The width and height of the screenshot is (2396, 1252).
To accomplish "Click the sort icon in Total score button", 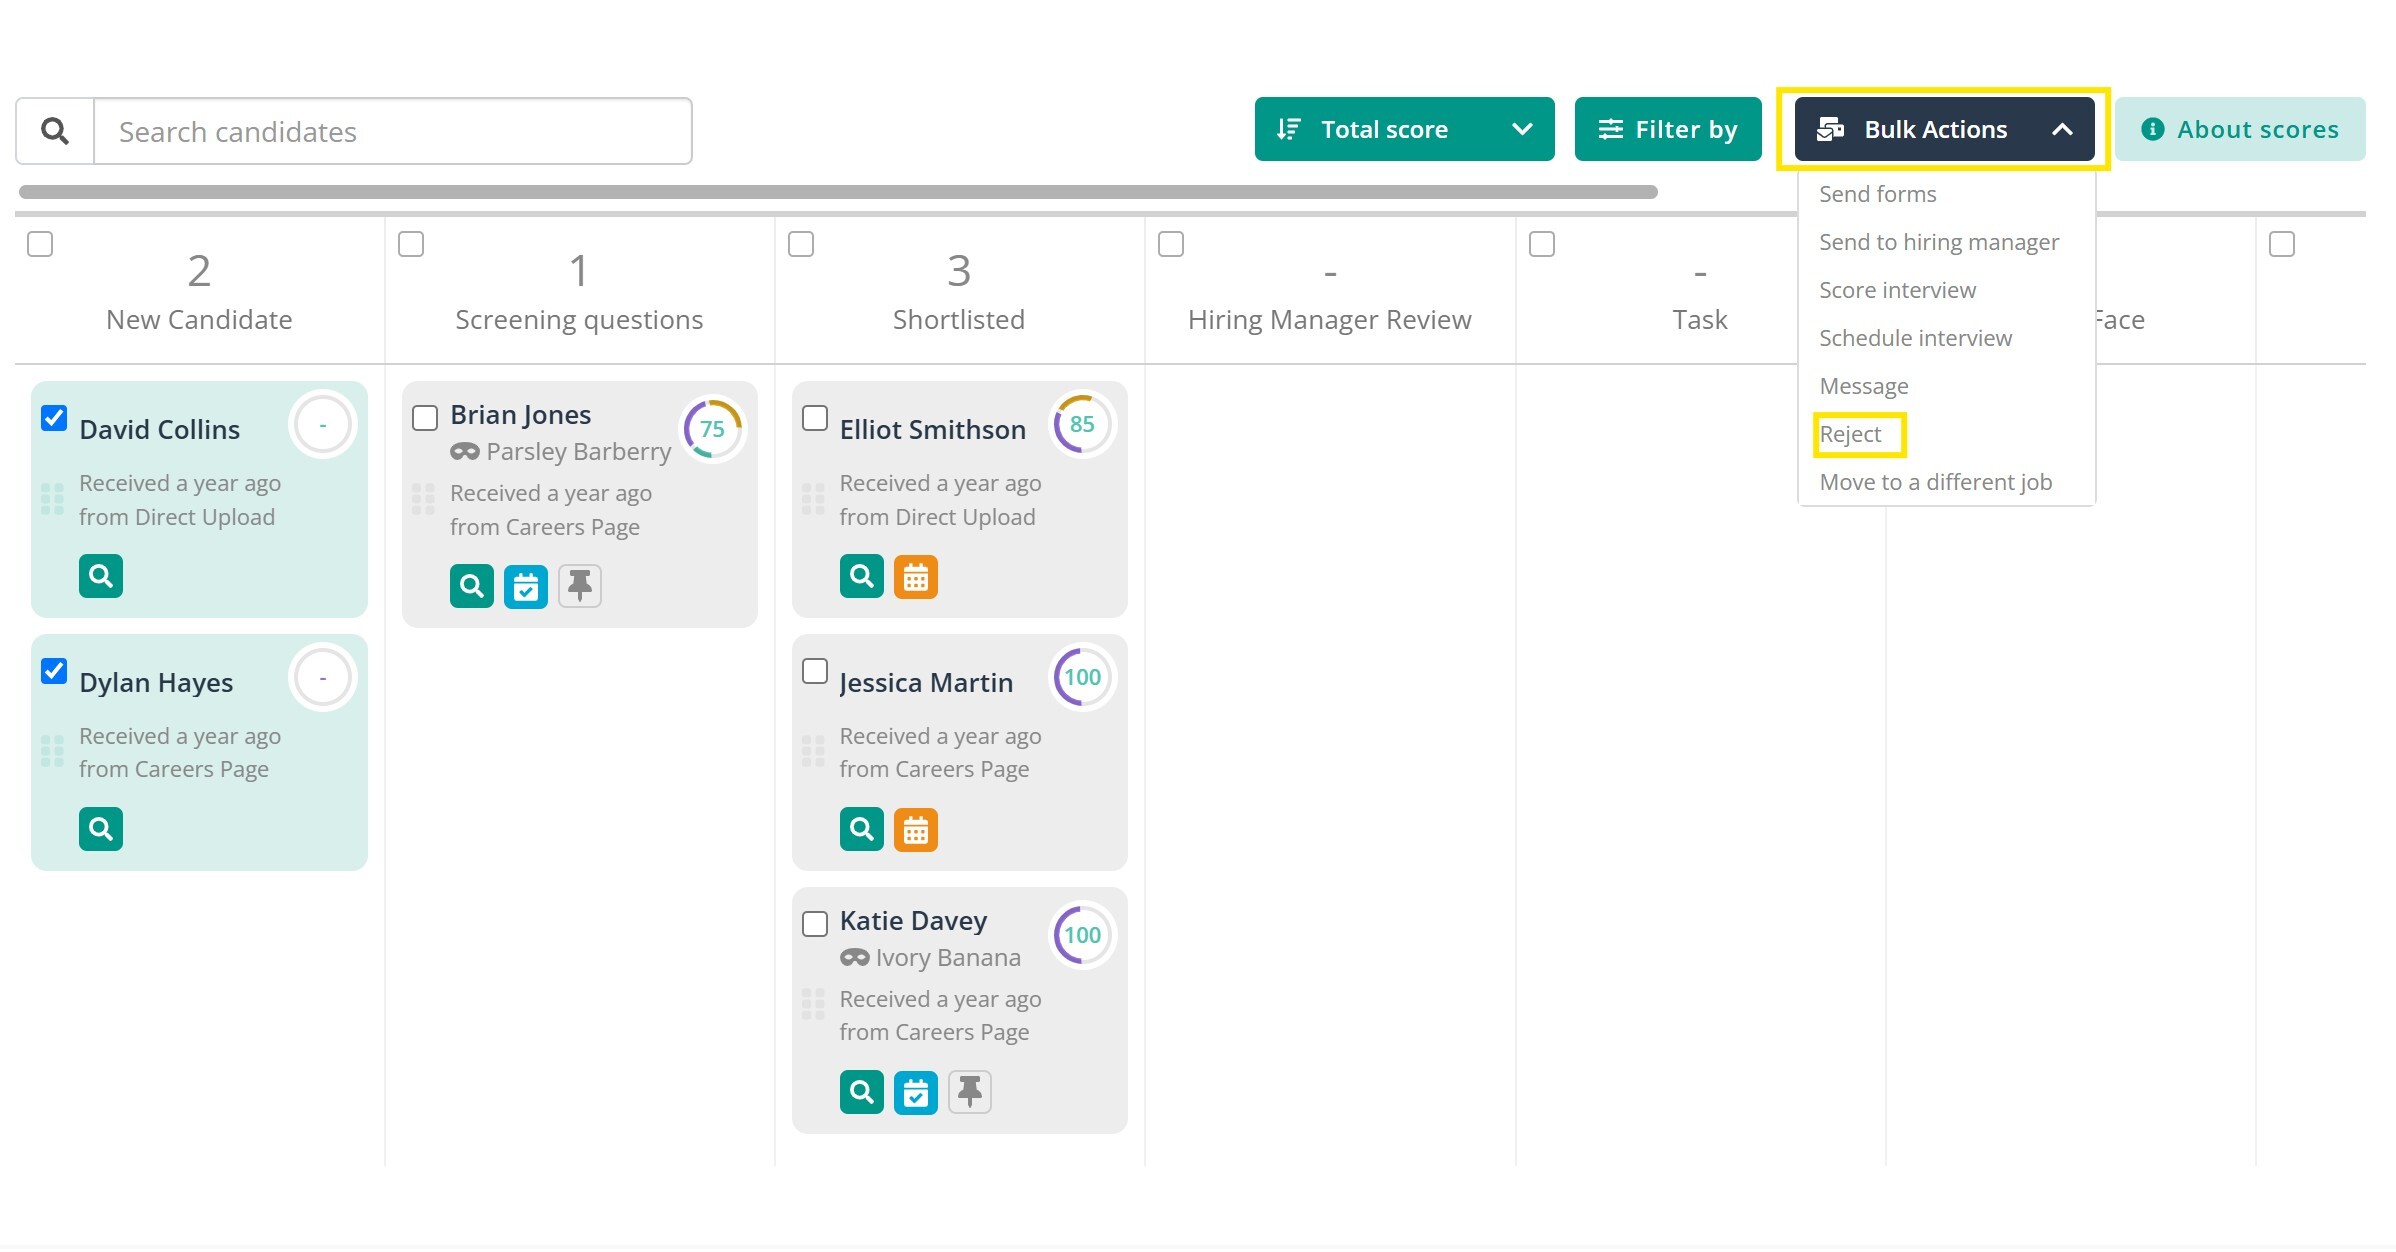I will pos(1289,129).
